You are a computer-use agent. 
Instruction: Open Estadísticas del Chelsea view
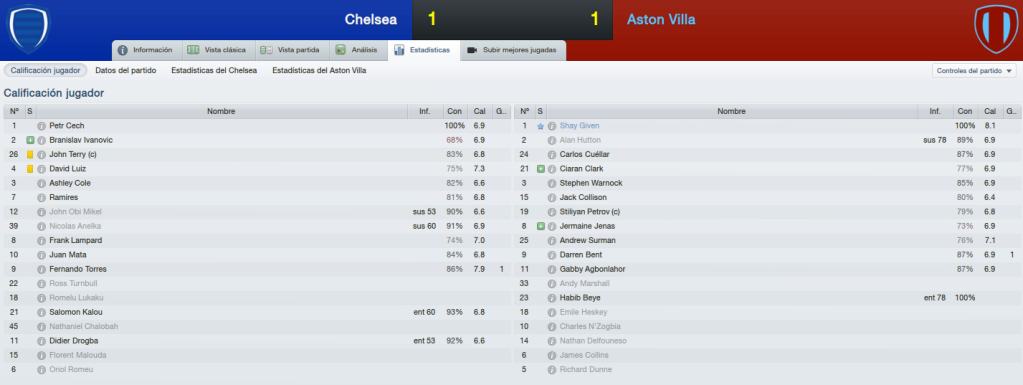(x=214, y=70)
